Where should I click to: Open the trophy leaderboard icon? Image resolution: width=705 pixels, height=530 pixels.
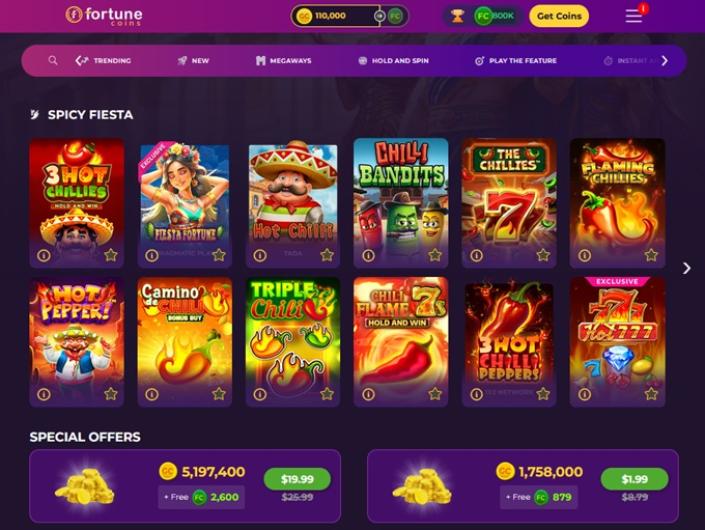[457, 16]
